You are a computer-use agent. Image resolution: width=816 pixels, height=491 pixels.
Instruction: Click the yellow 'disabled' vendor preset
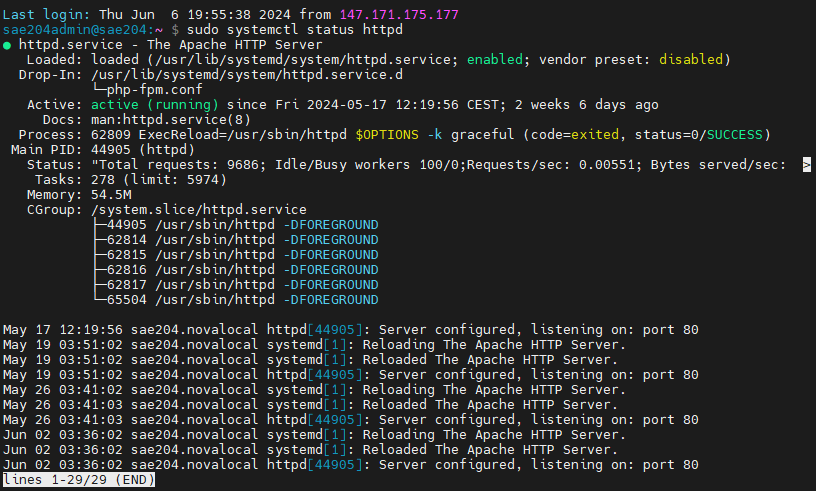click(691, 59)
